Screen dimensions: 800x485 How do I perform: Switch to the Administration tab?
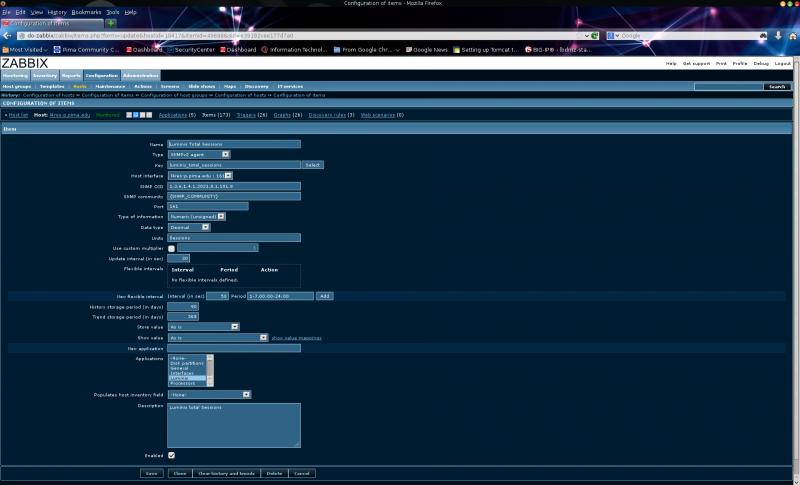coord(141,75)
